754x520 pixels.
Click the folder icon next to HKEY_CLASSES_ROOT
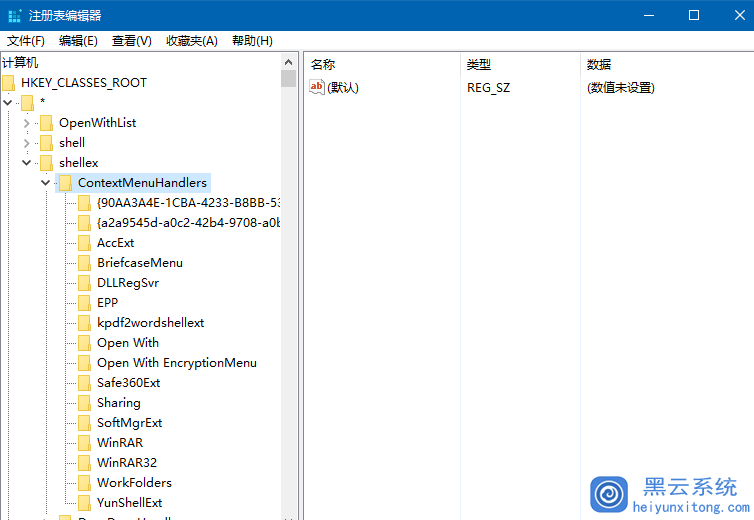click(x=9, y=83)
